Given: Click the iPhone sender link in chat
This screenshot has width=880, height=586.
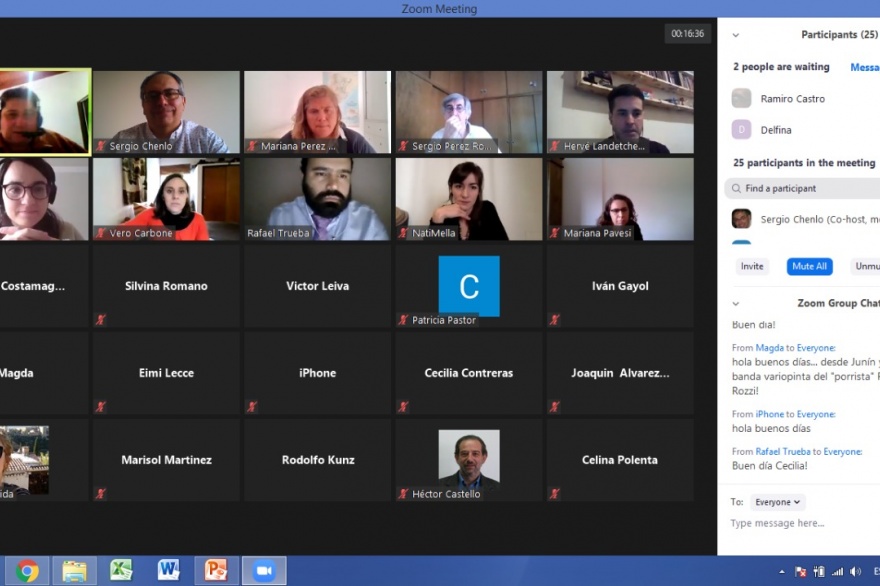Looking at the screenshot, I should point(769,414).
